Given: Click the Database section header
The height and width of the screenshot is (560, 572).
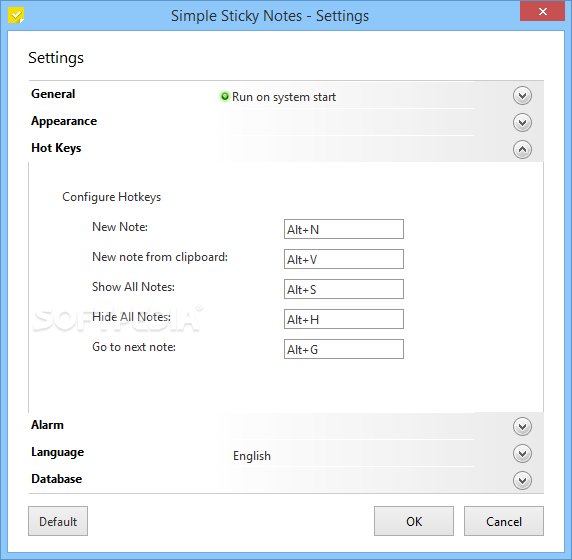Looking at the screenshot, I should [x=57, y=479].
